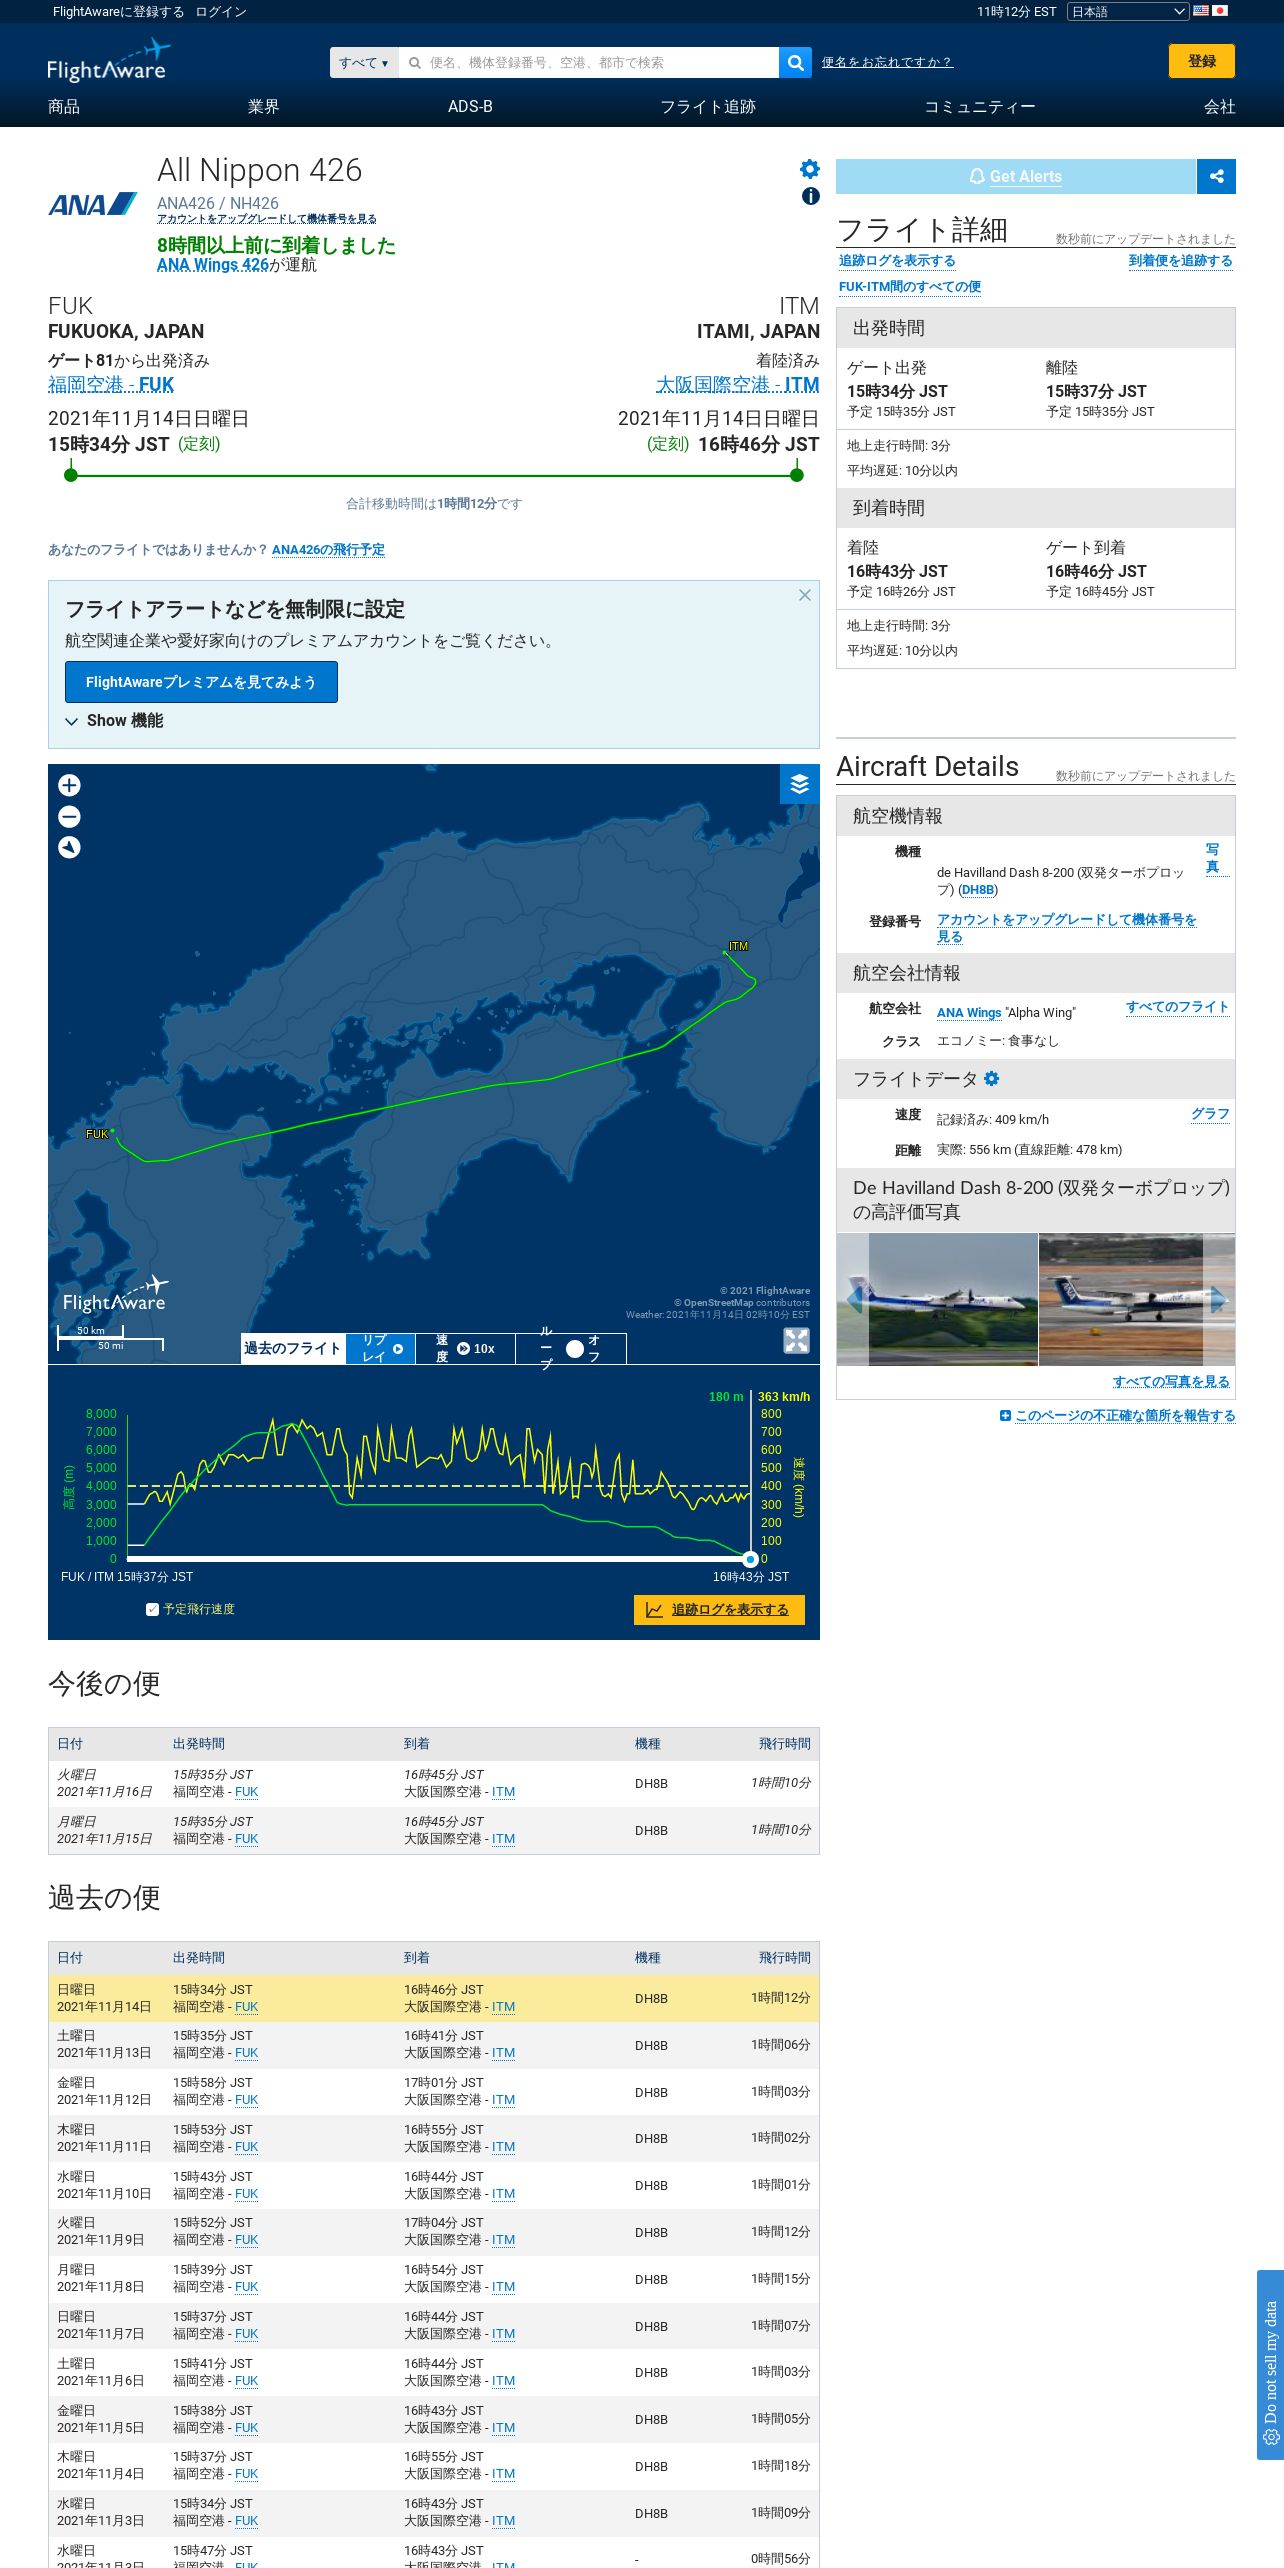Click the グラフ link beside speed
1284x2568 pixels.
click(1210, 1114)
